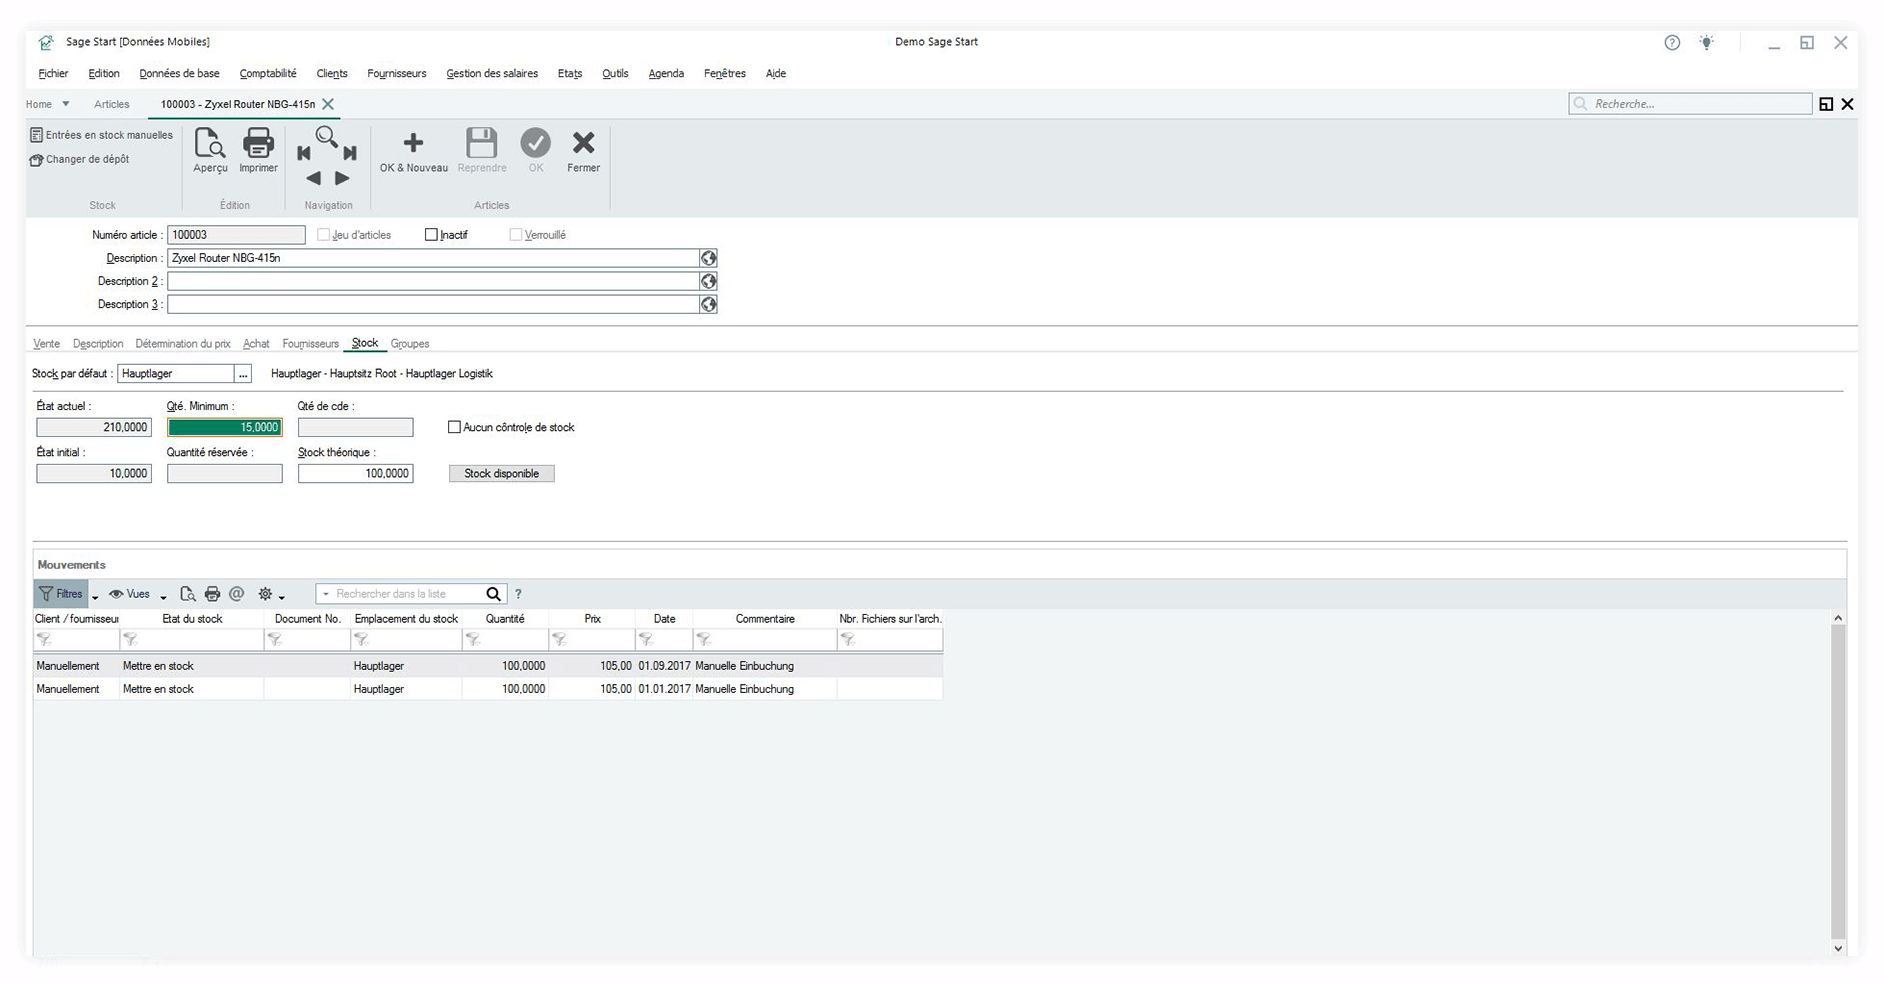Click the Fermer X icon
1884x985 pixels.
[x=583, y=143]
